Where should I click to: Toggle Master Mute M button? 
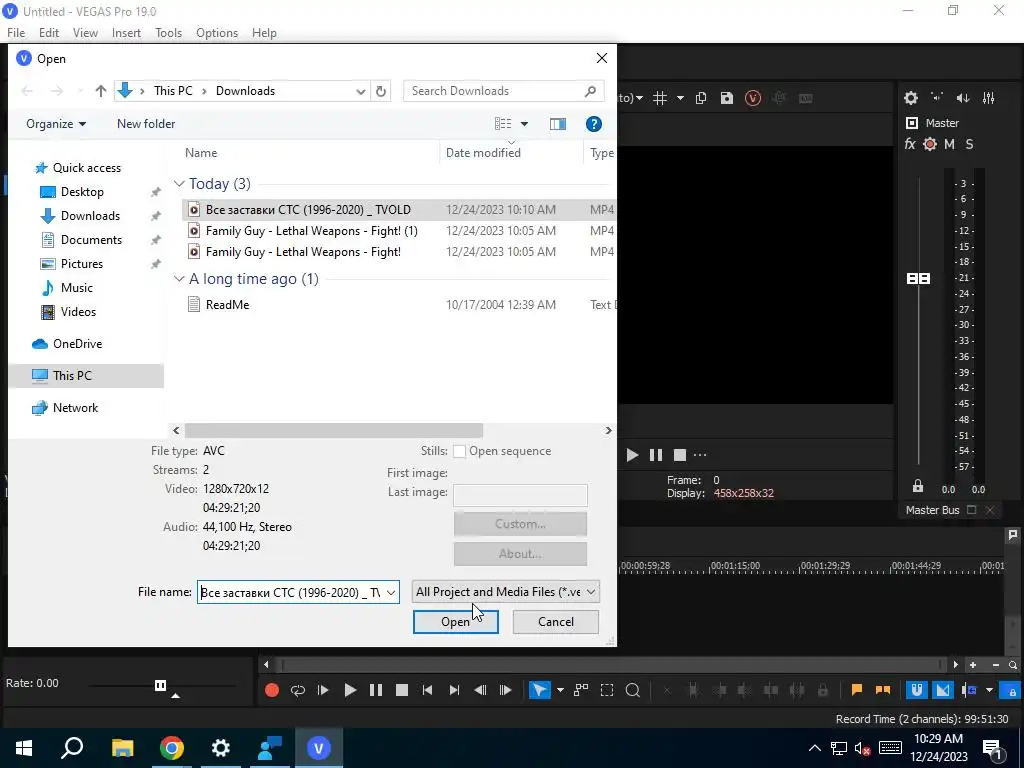950,144
